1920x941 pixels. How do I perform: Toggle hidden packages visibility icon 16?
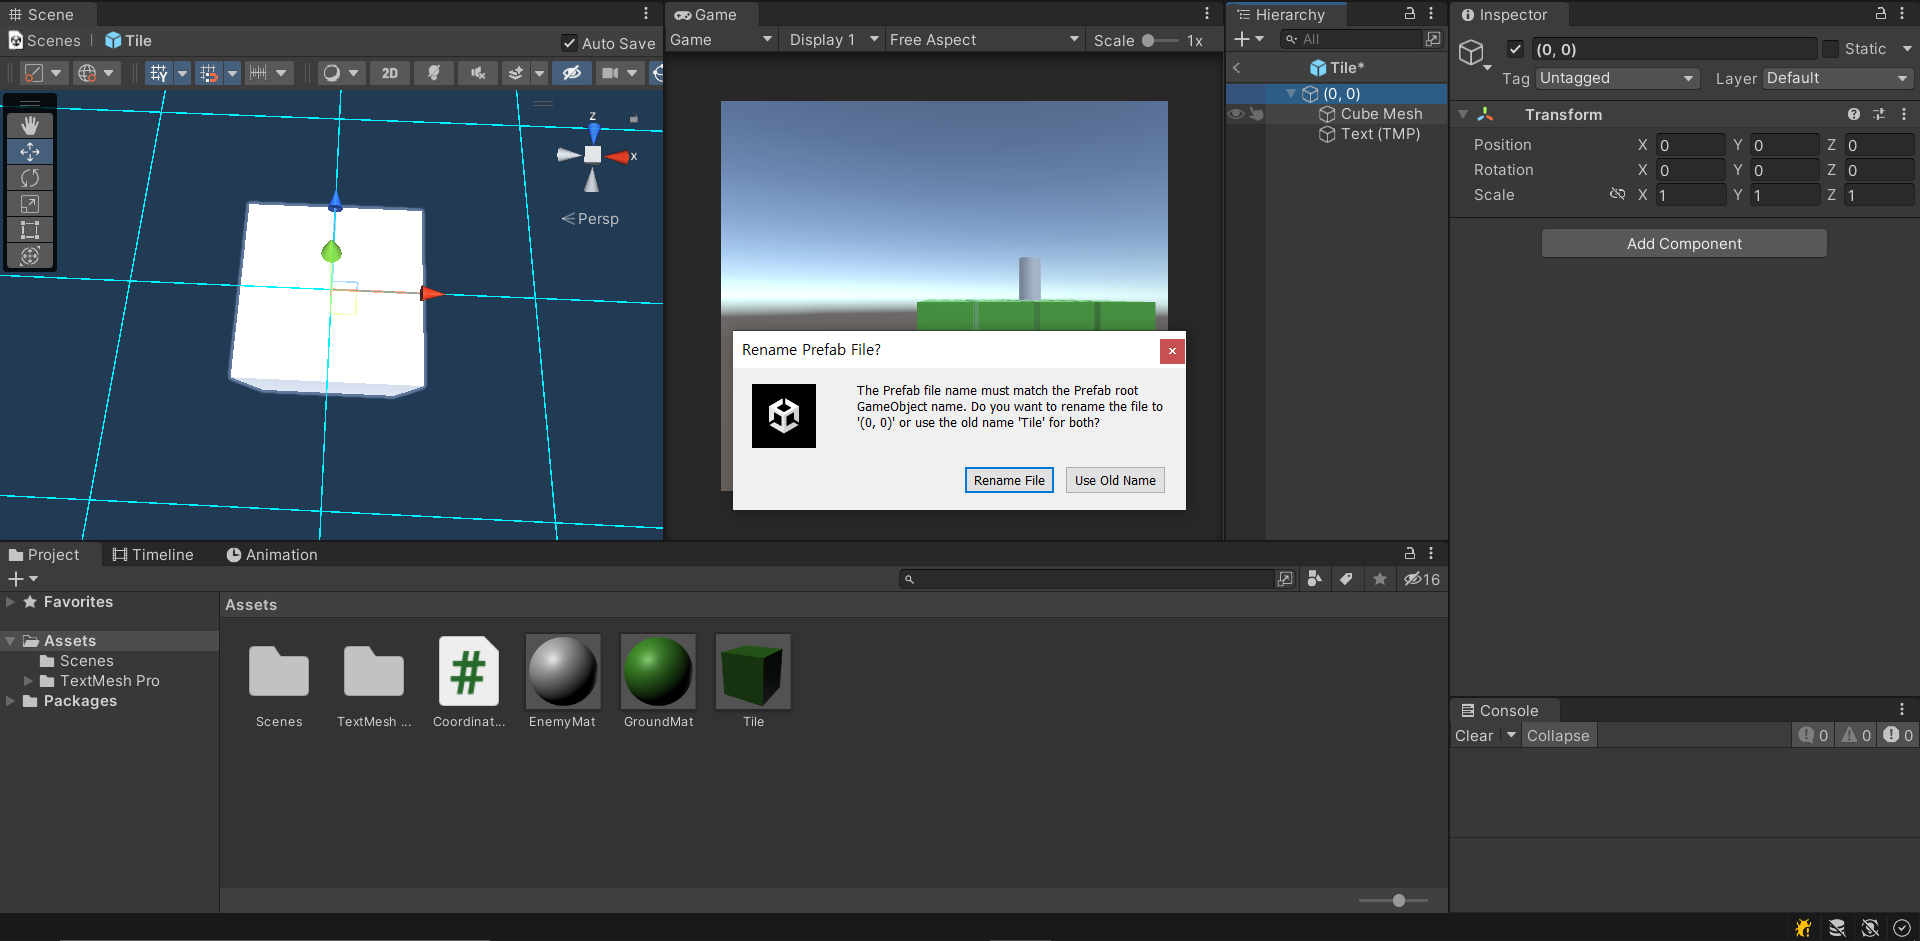(x=1421, y=579)
